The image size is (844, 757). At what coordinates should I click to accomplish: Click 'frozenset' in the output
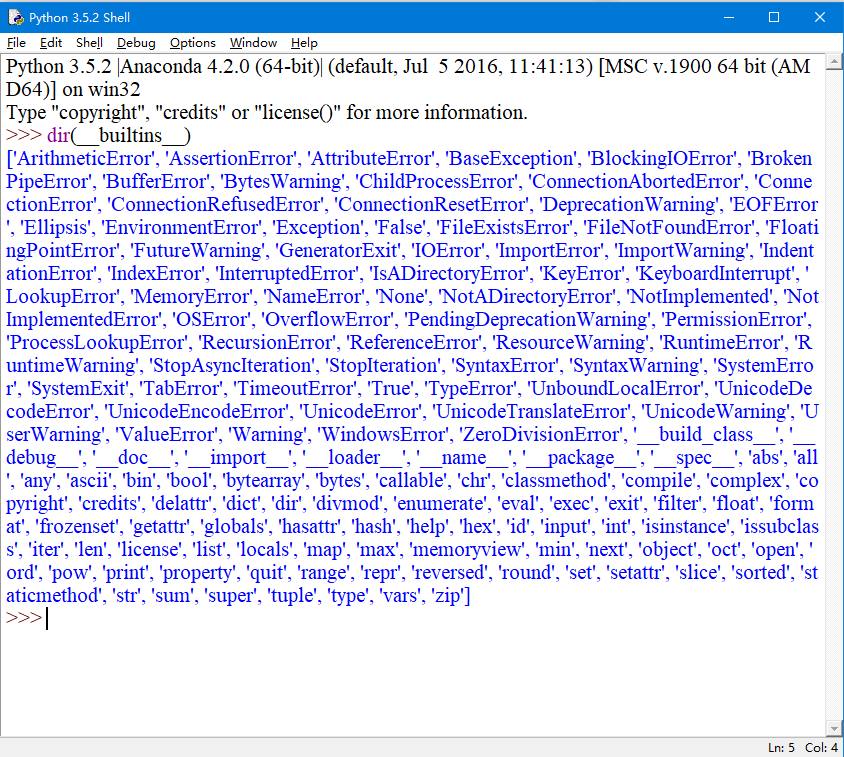[x=78, y=527]
